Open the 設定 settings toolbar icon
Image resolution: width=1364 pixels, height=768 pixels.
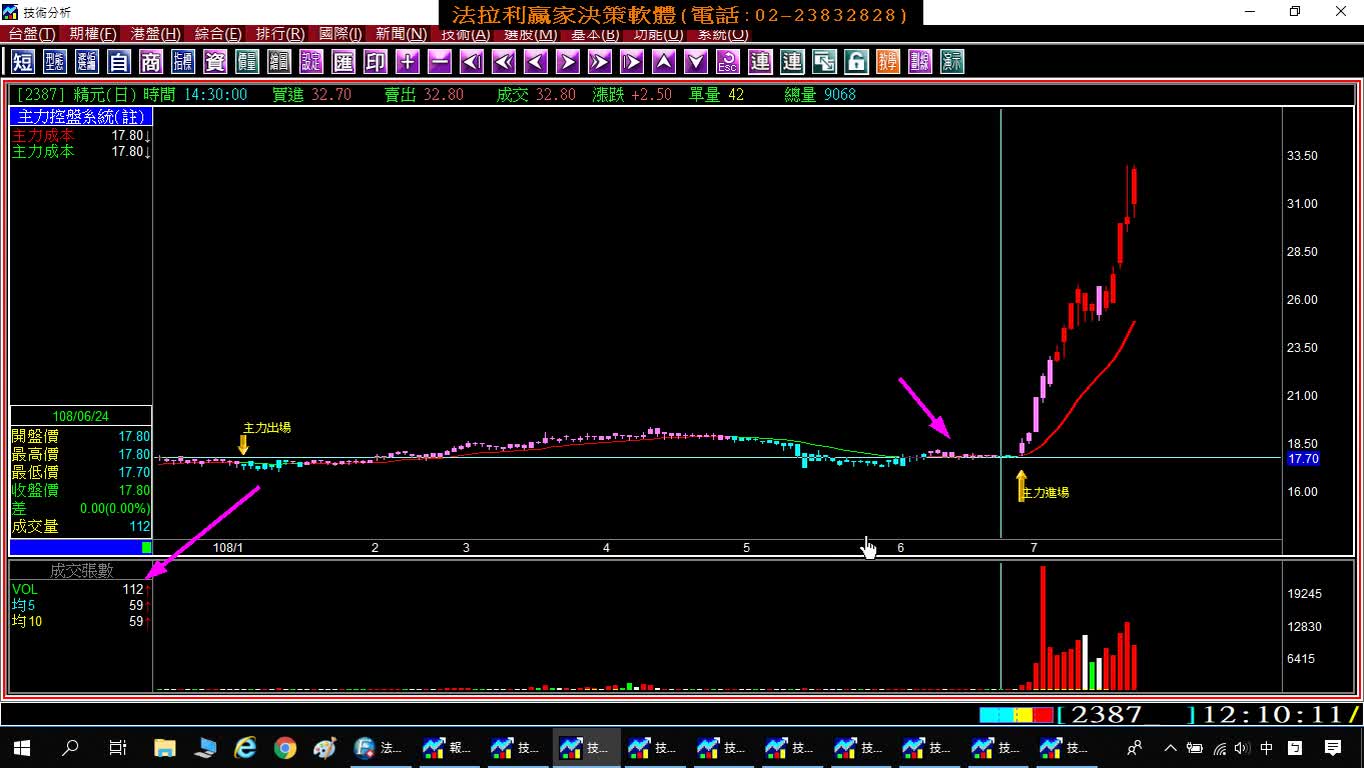pos(311,62)
